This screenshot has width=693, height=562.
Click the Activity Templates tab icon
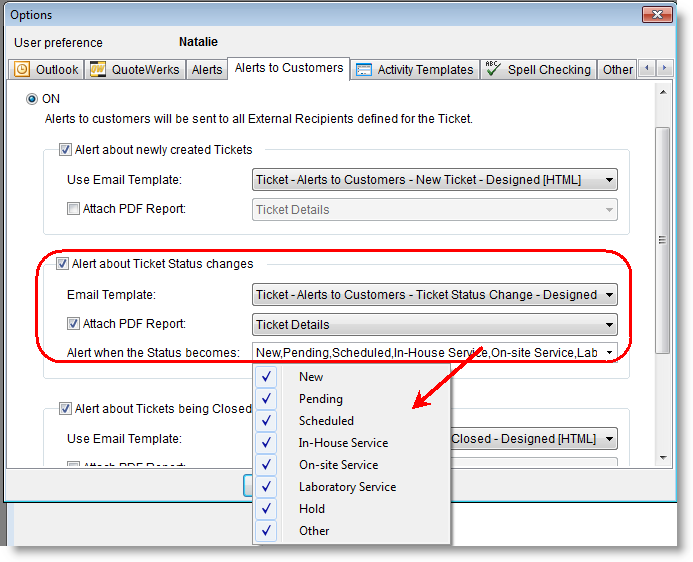364,70
